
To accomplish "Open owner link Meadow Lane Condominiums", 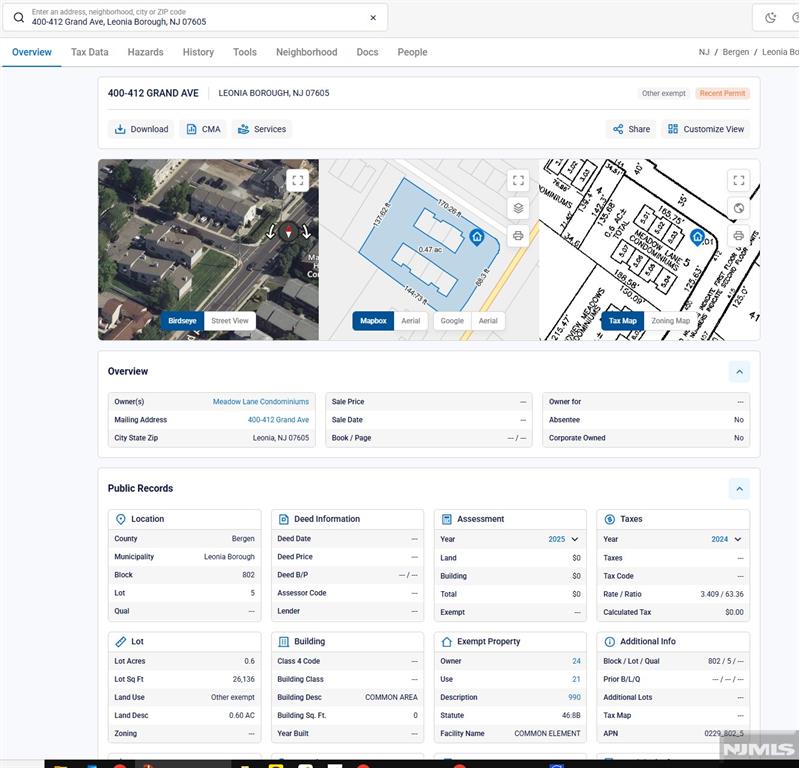I will pos(261,402).
